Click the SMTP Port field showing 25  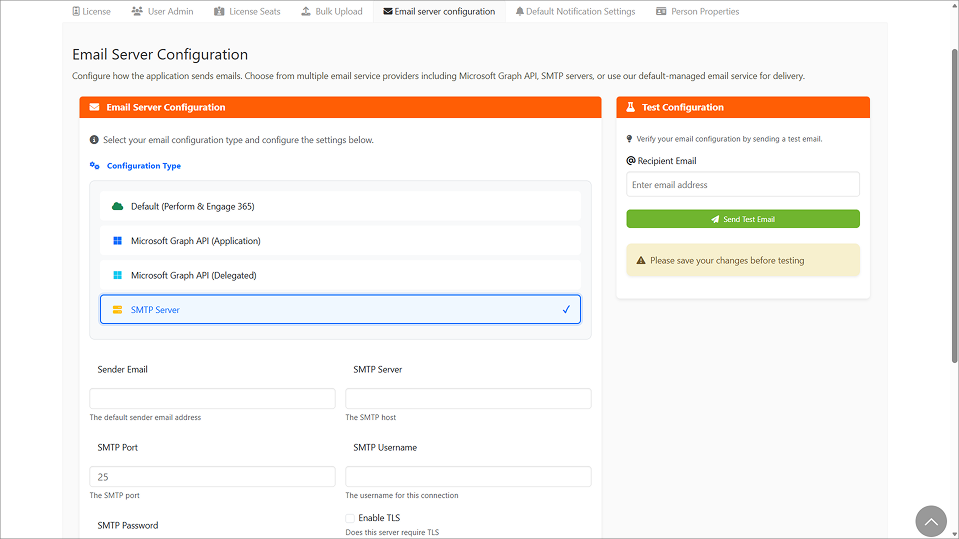tap(212, 477)
